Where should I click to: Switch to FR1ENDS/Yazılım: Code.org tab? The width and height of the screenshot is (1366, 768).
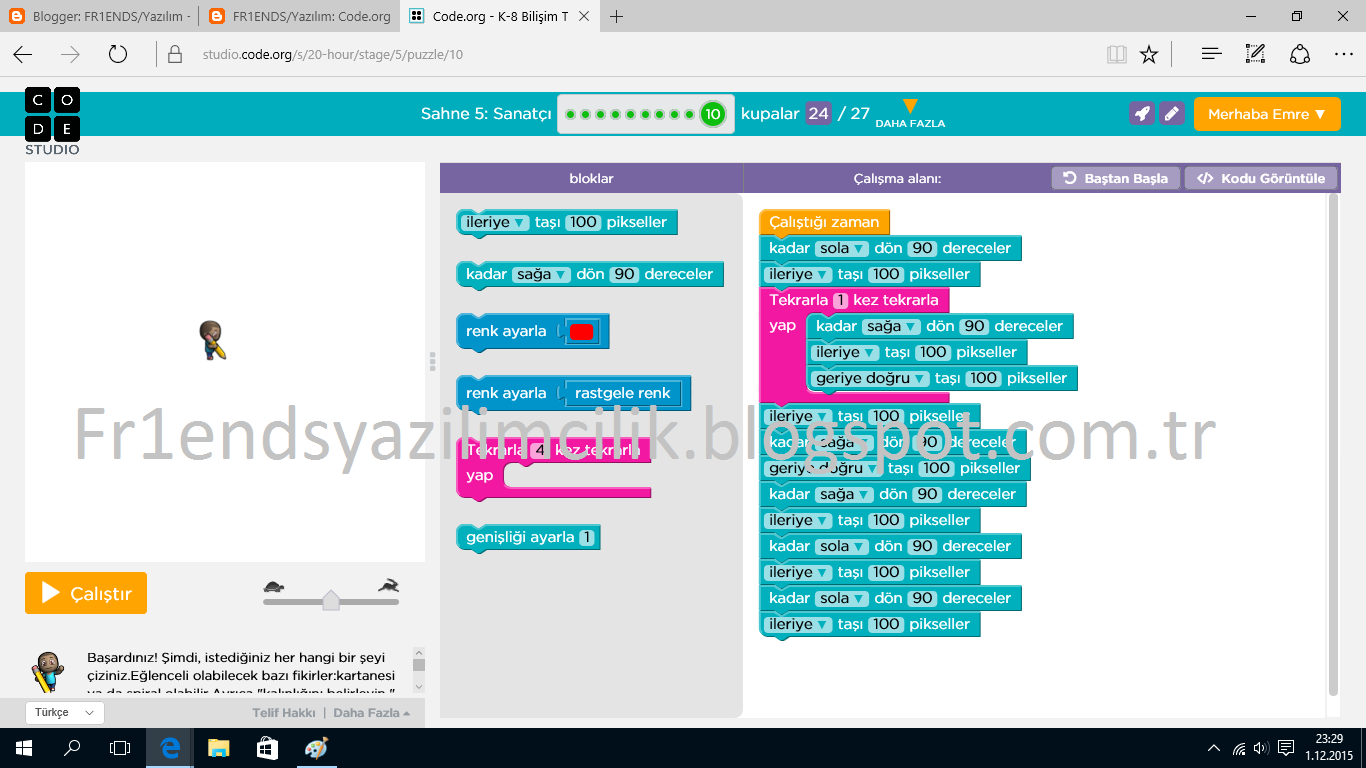pyautogui.click(x=299, y=16)
